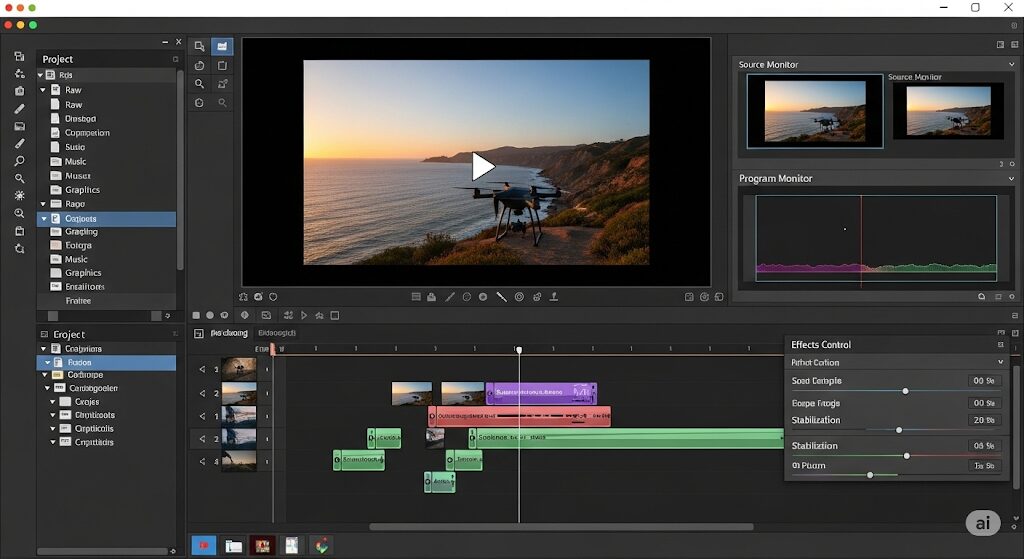Image resolution: width=1024 pixels, height=559 pixels.
Task: Click the panel icon right of Effects Control title
Action: pos(1000,344)
